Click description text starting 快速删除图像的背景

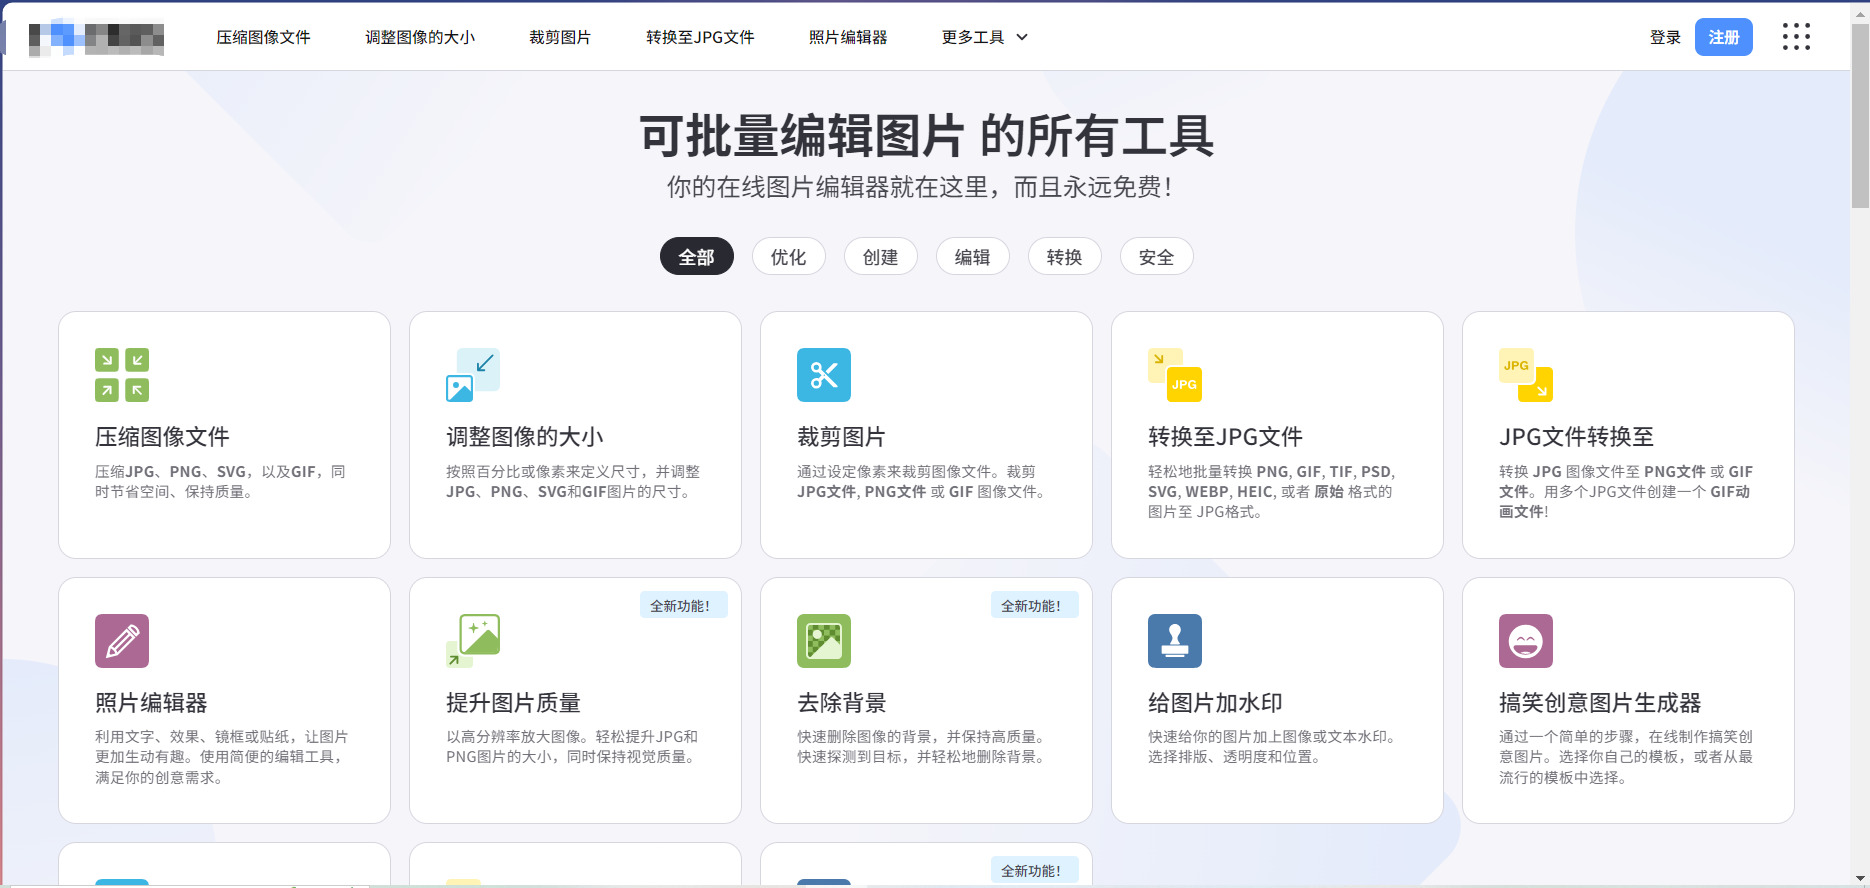pyautogui.click(x=923, y=747)
